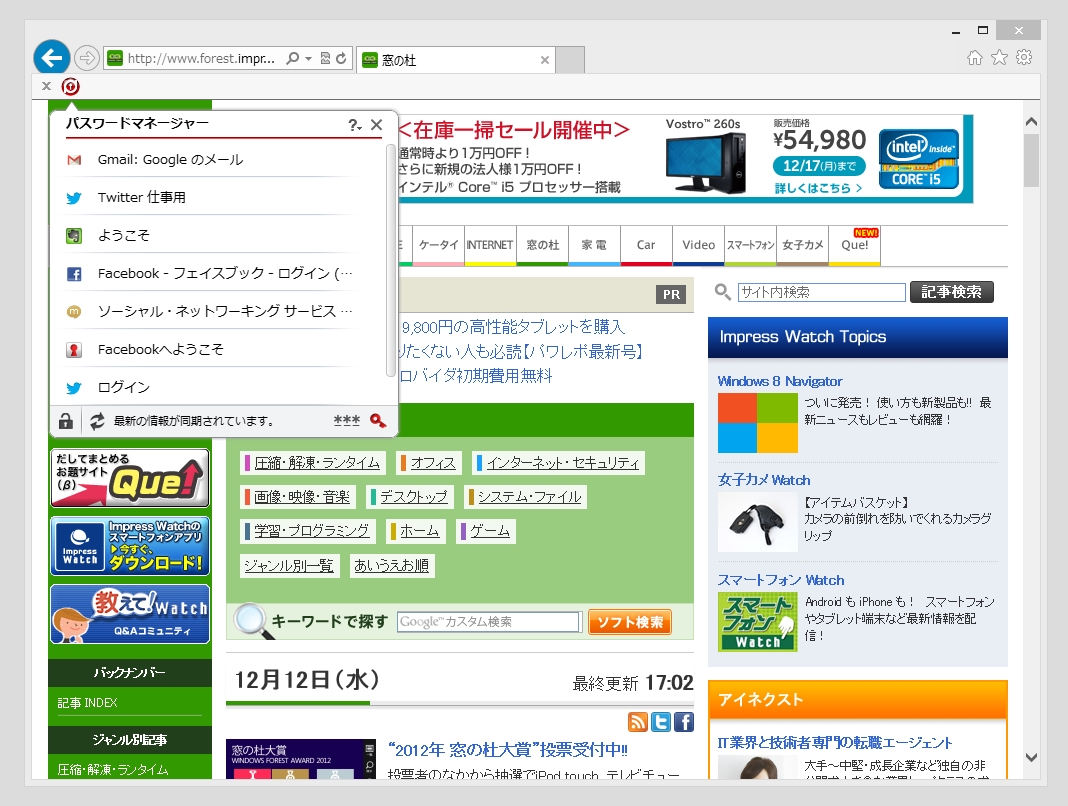Open the Car navigation tab
This screenshot has height=806, width=1068.
coord(646,245)
